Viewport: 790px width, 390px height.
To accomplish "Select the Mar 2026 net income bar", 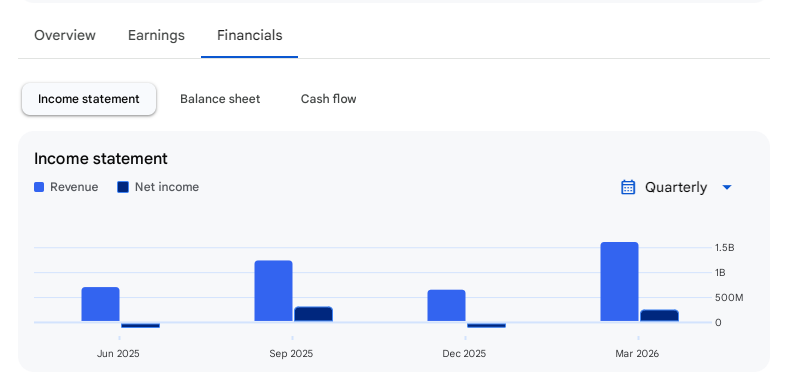I will click(x=660, y=315).
